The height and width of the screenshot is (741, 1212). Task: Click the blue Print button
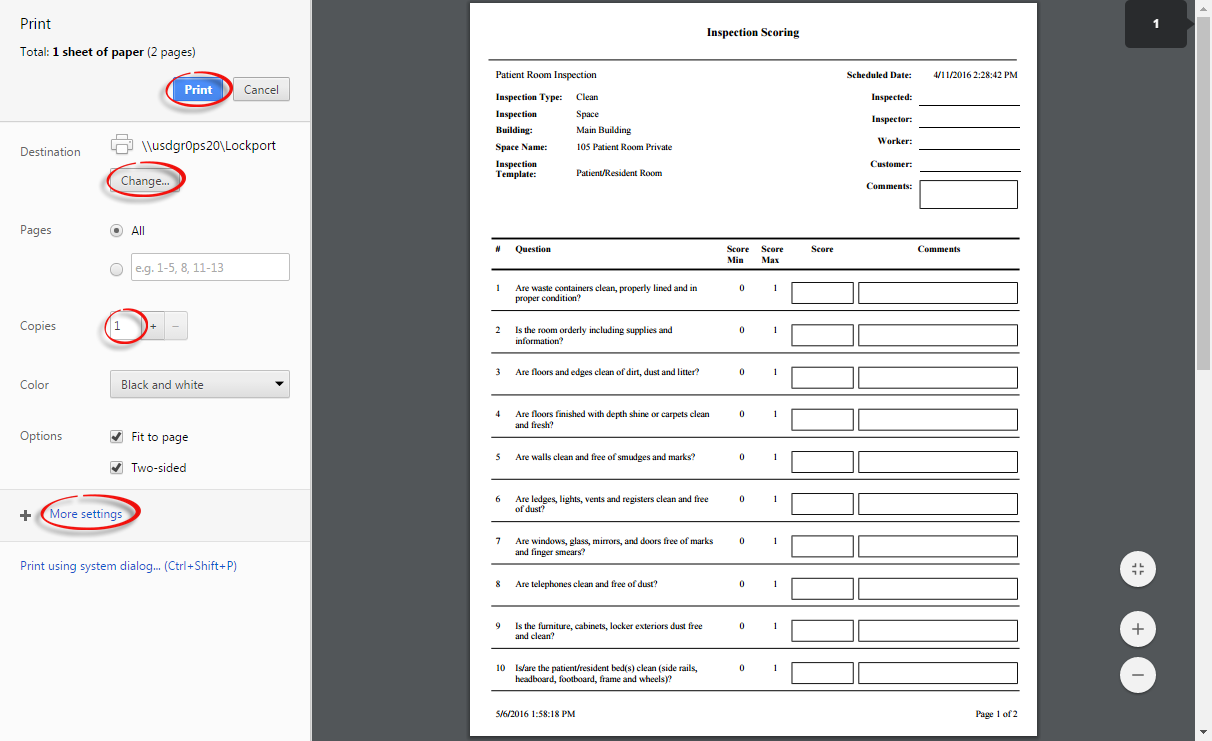(198, 90)
